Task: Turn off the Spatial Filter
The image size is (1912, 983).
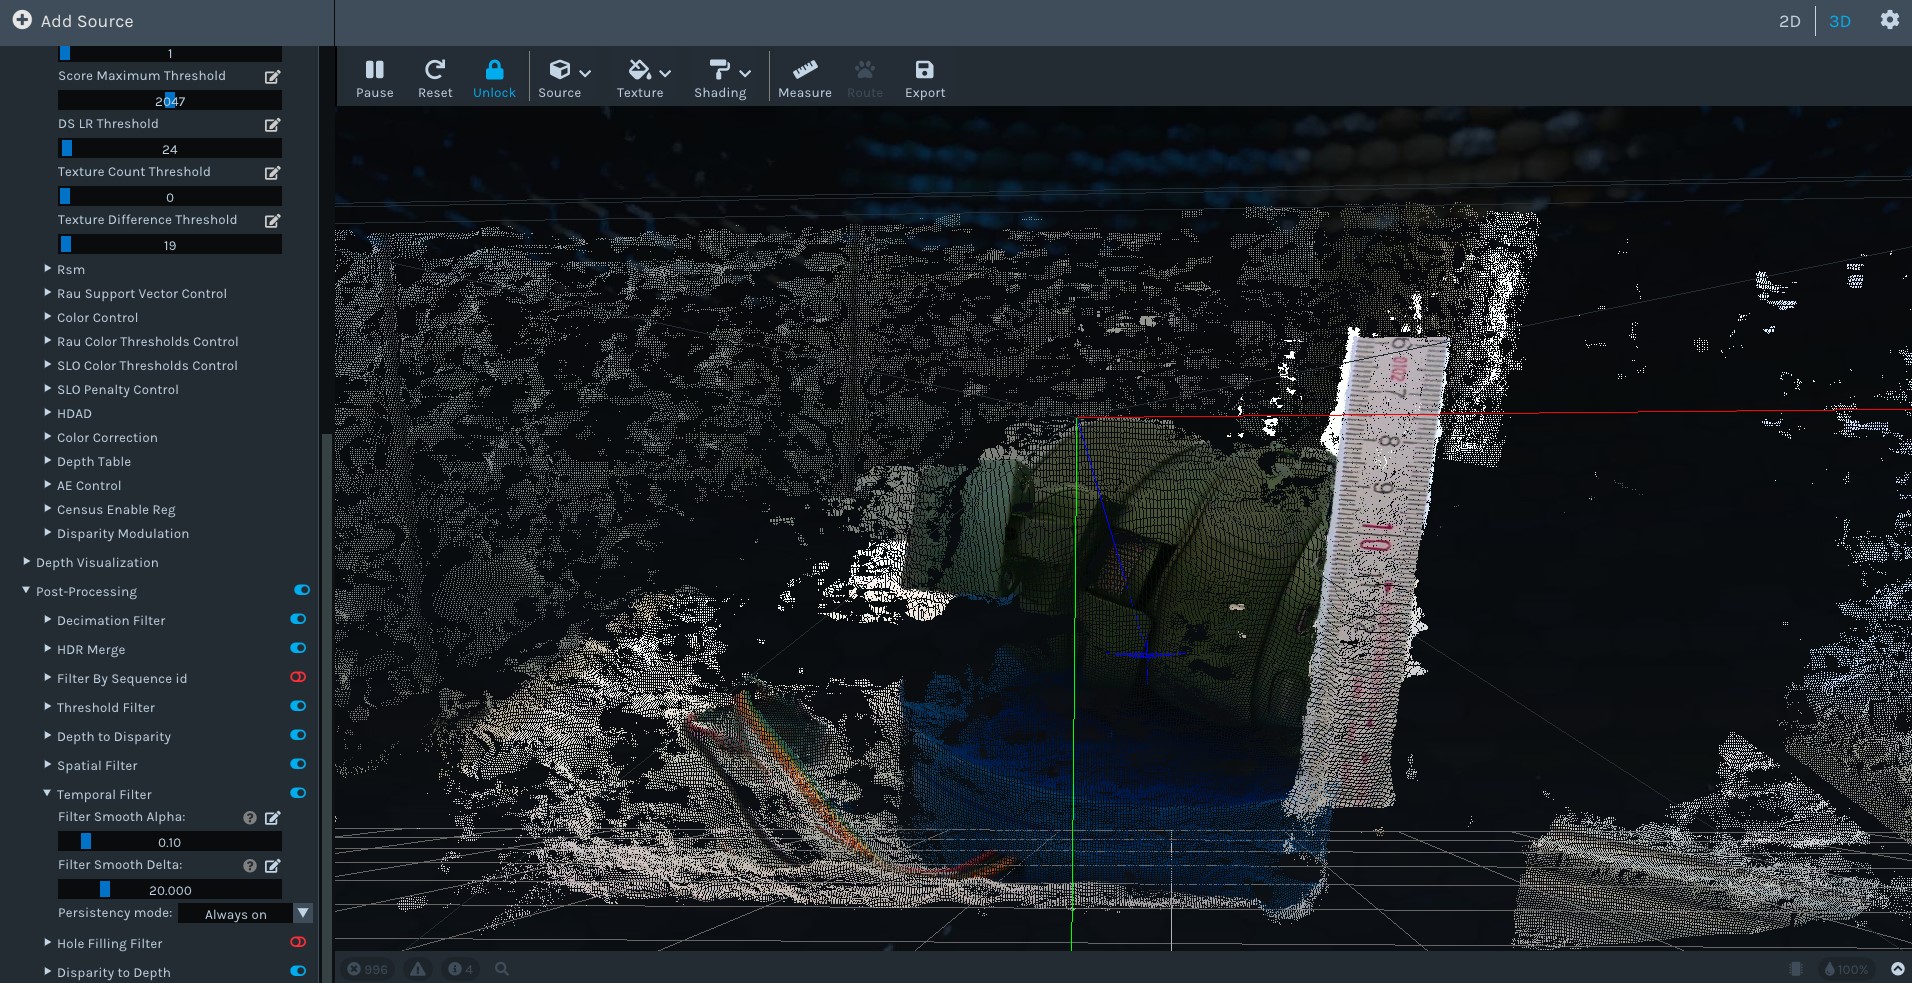Action: [298, 764]
